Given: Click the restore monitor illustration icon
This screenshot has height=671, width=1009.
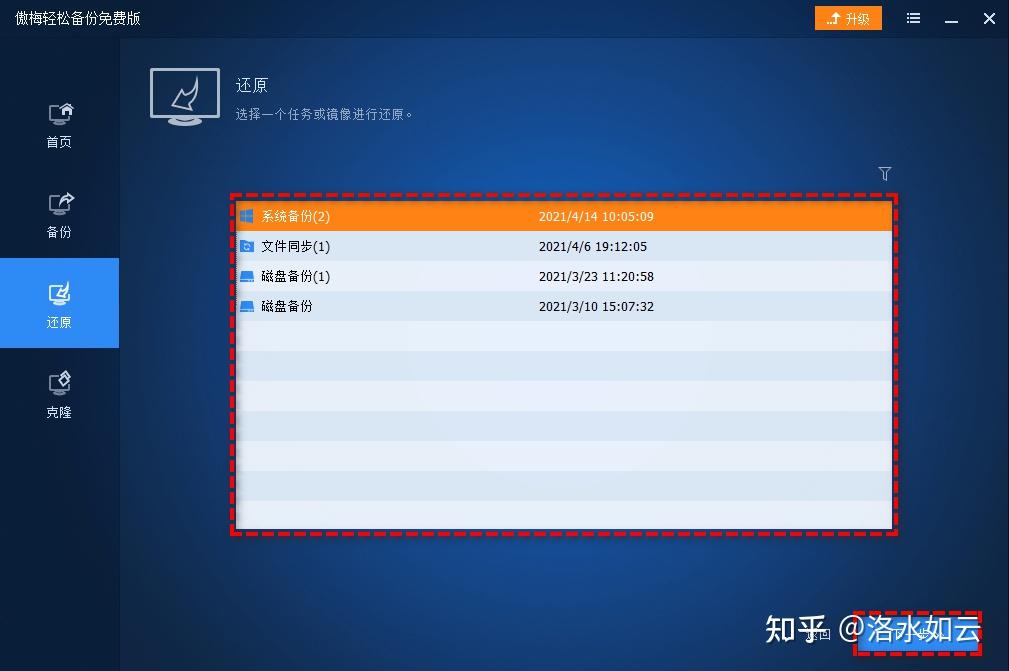Looking at the screenshot, I should (x=184, y=95).
